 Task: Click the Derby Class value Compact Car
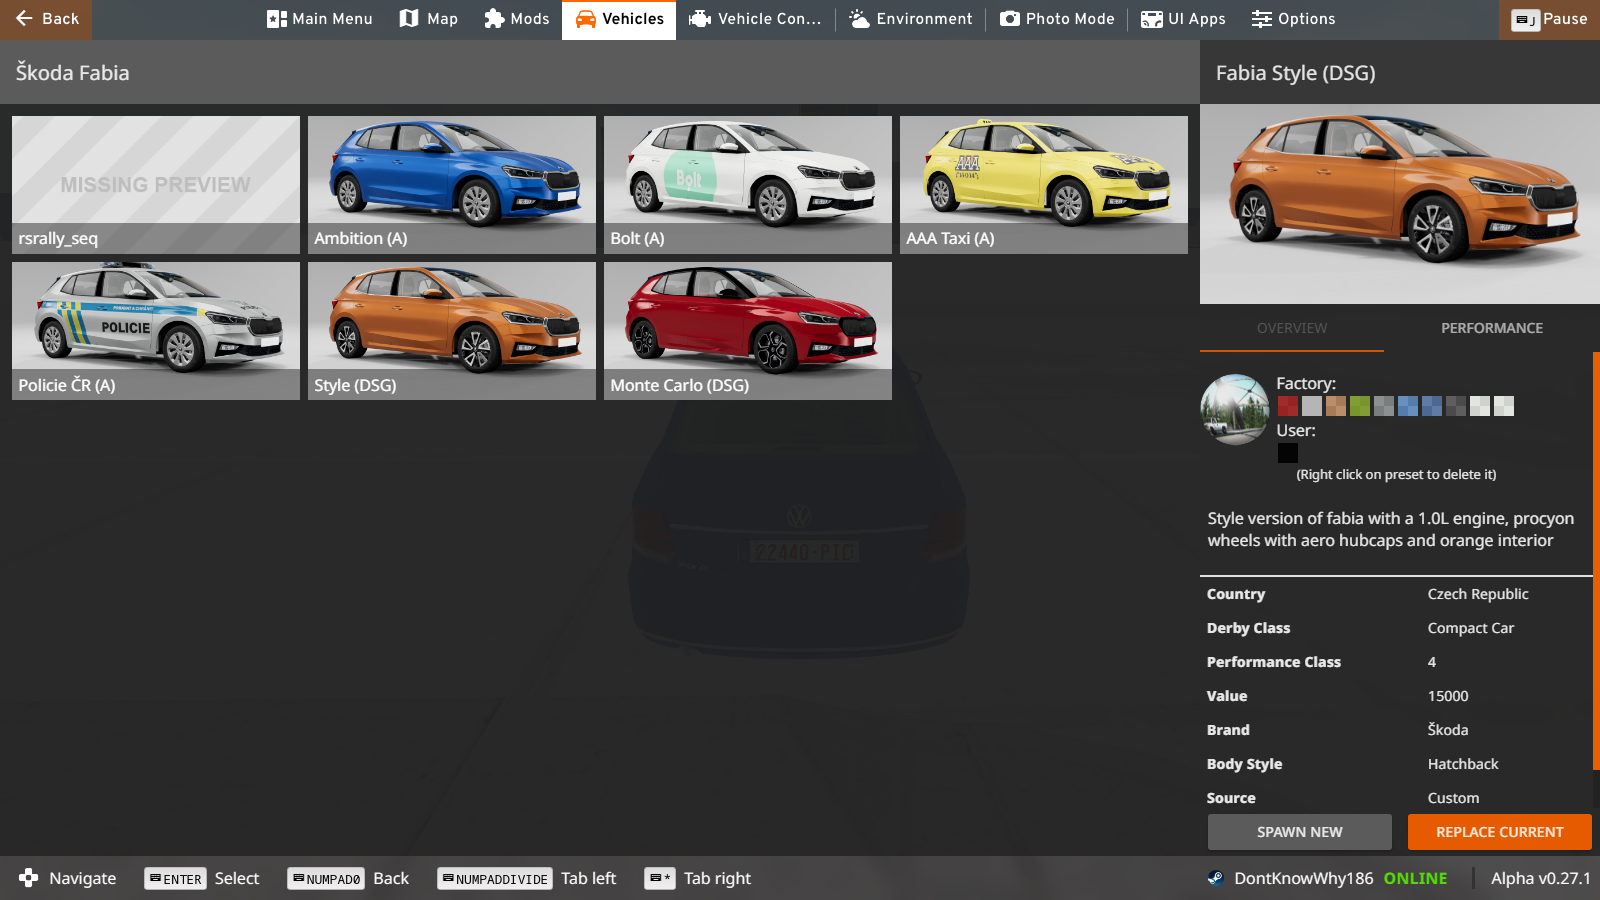click(1471, 628)
